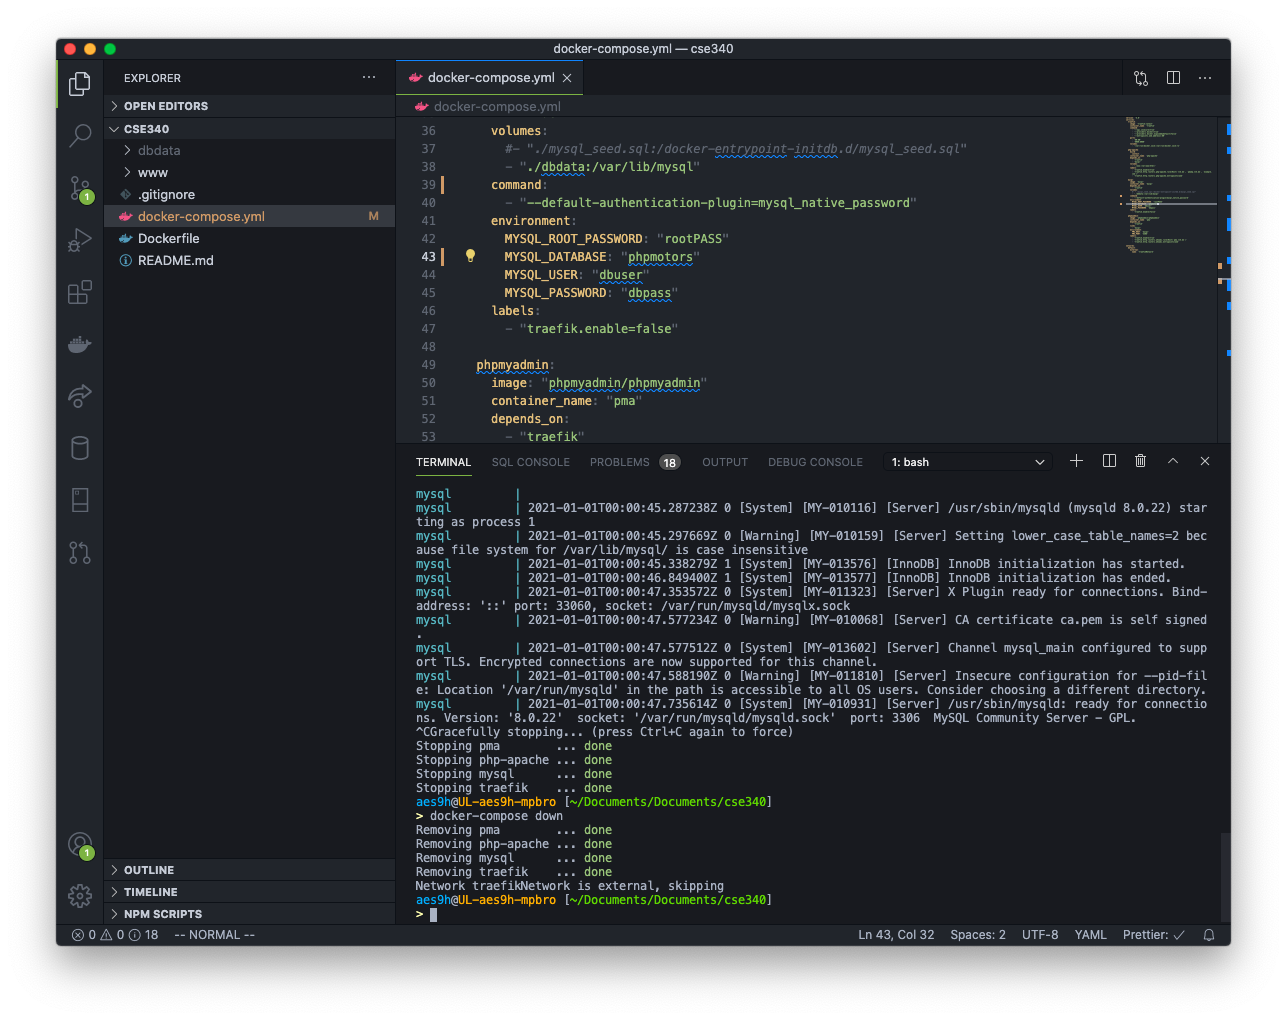Change encoding via UTF-8 indicator
Screen dimensions: 1287x1020
(x=1040, y=935)
